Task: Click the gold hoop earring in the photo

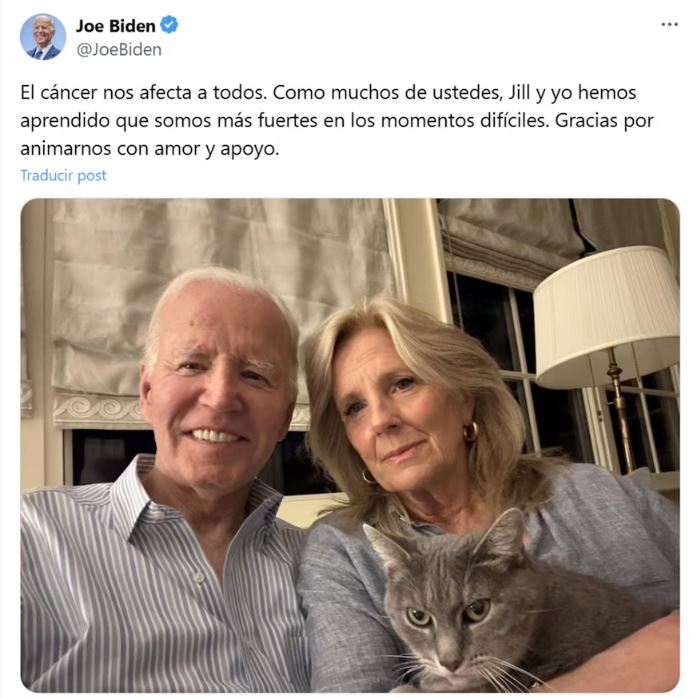Action: 470,432
